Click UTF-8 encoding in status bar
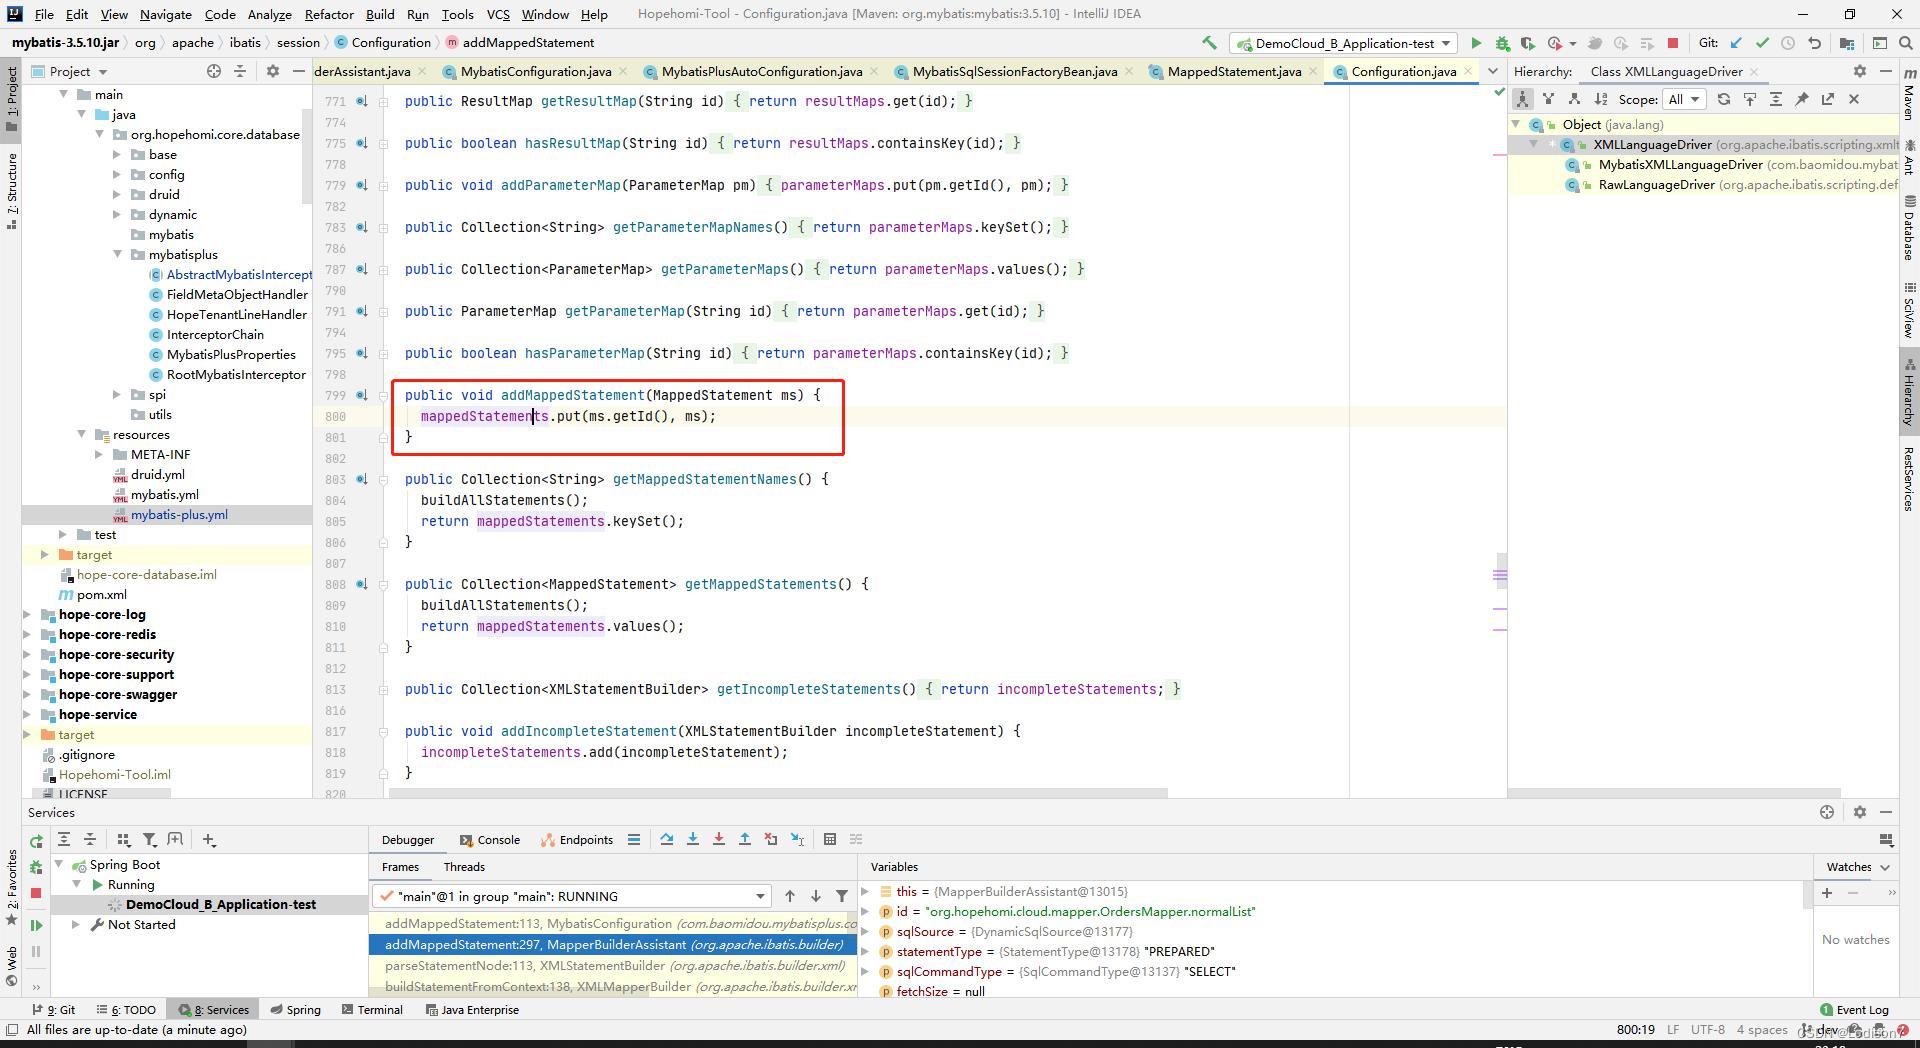This screenshot has height=1048, width=1920. click(x=1708, y=1030)
